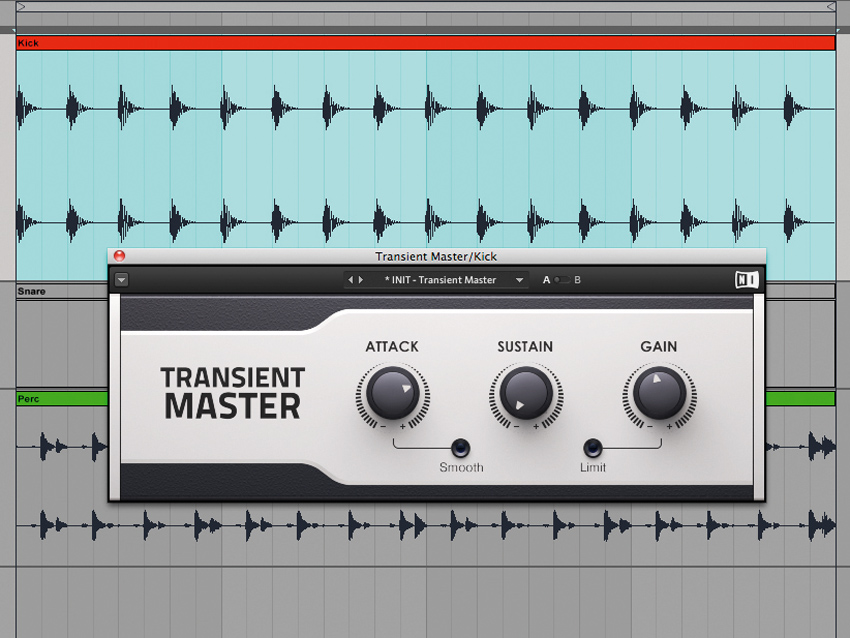This screenshot has width=850, height=638.
Task: Enable the Limit button
Action: [593, 448]
